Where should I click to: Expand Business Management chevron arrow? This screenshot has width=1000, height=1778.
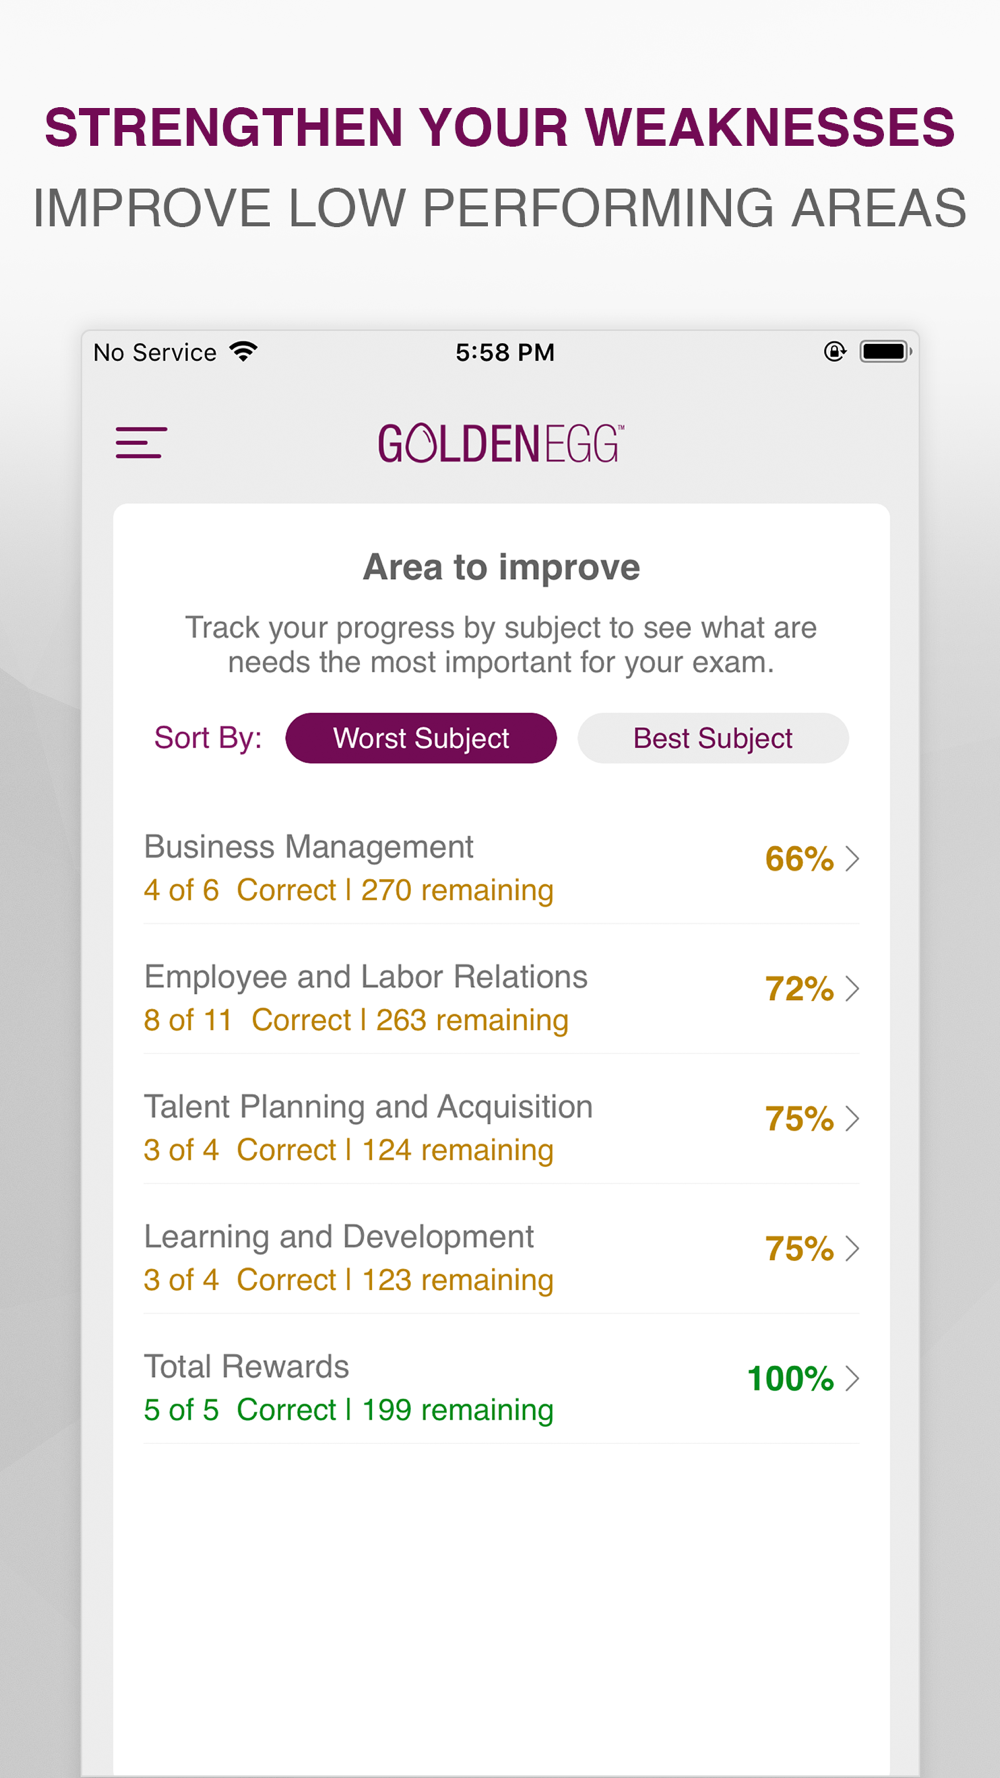852,859
